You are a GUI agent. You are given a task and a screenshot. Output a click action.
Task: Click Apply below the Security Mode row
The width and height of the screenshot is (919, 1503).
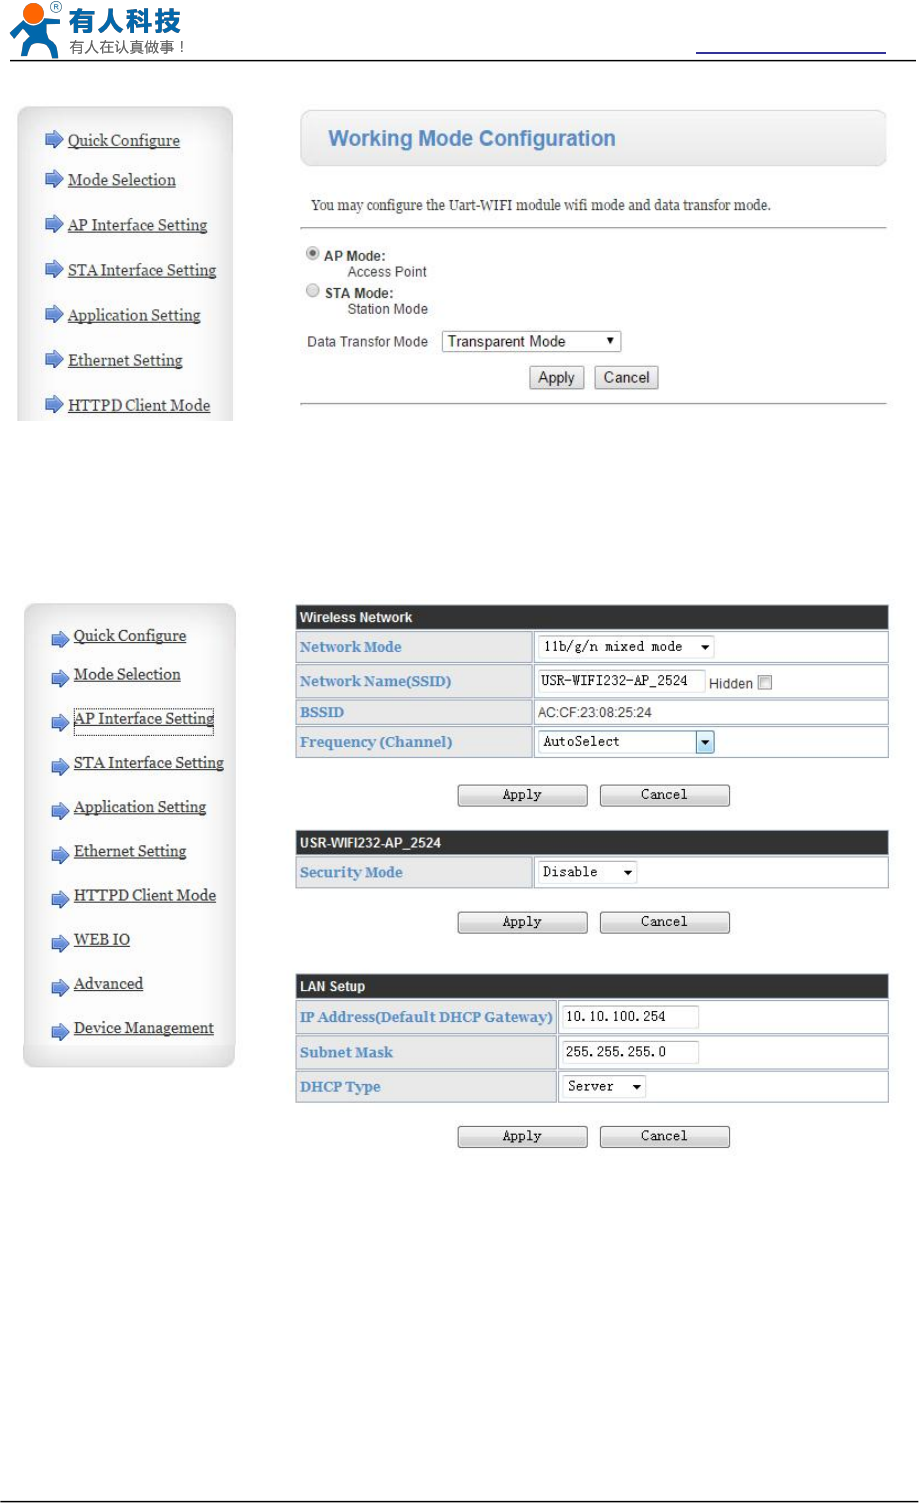click(x=522, y=922)
